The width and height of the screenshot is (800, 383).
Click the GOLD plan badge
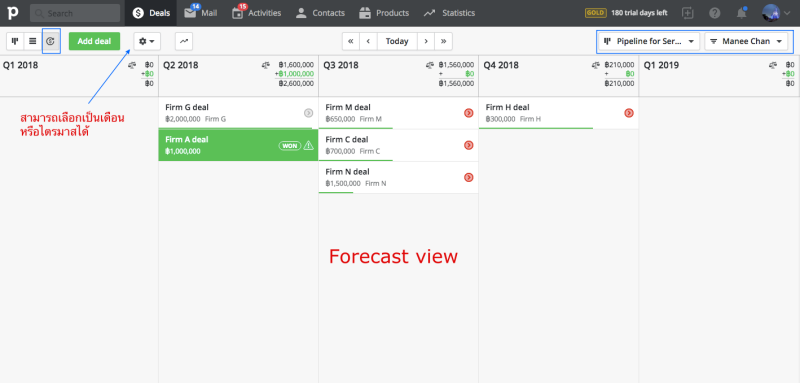[x=595, y=13]
